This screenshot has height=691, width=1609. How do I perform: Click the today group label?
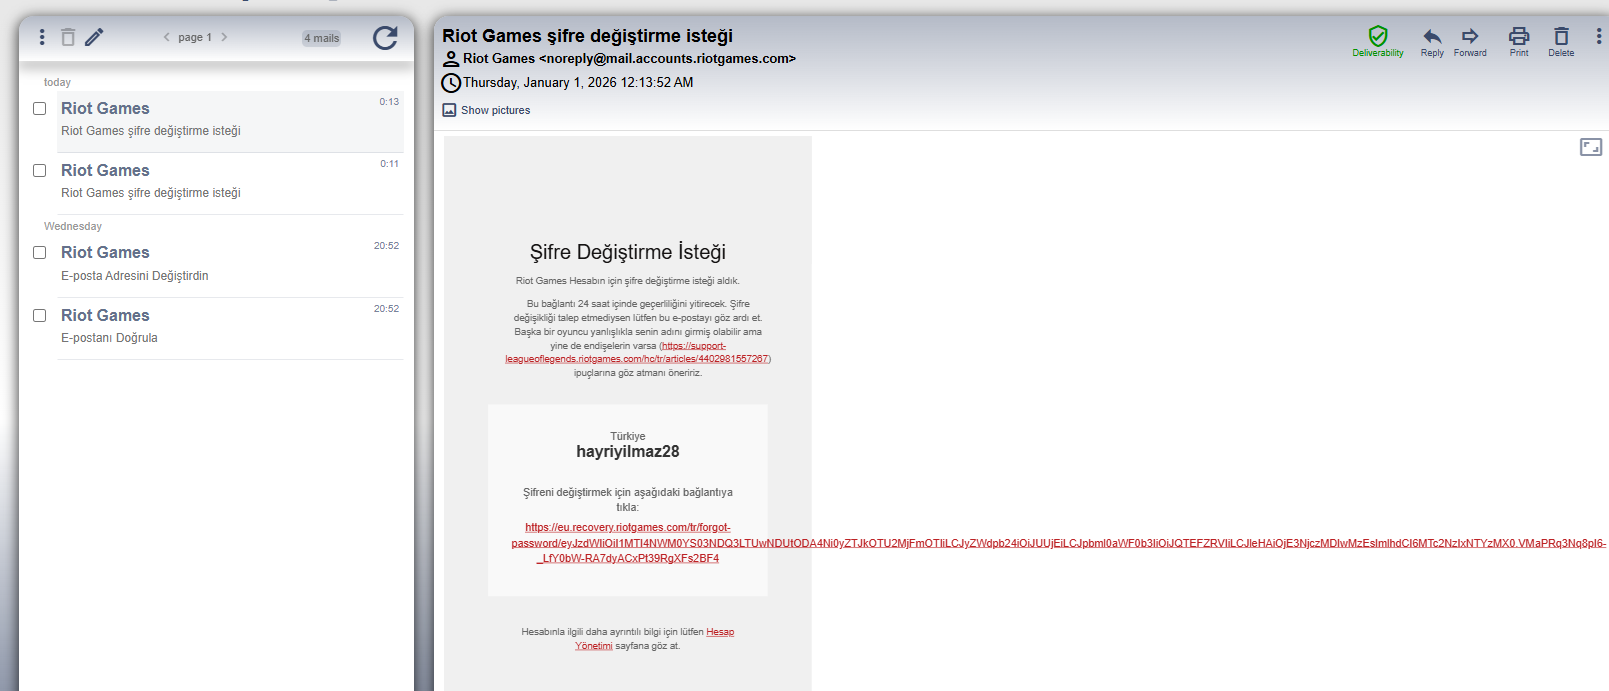pos(57,82)
